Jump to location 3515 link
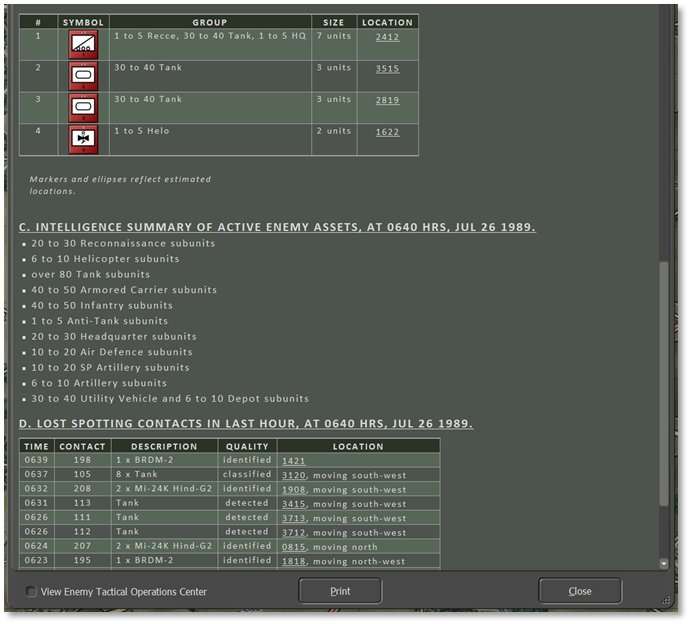This screenshot has width=690, height=624. pos(387,69)
